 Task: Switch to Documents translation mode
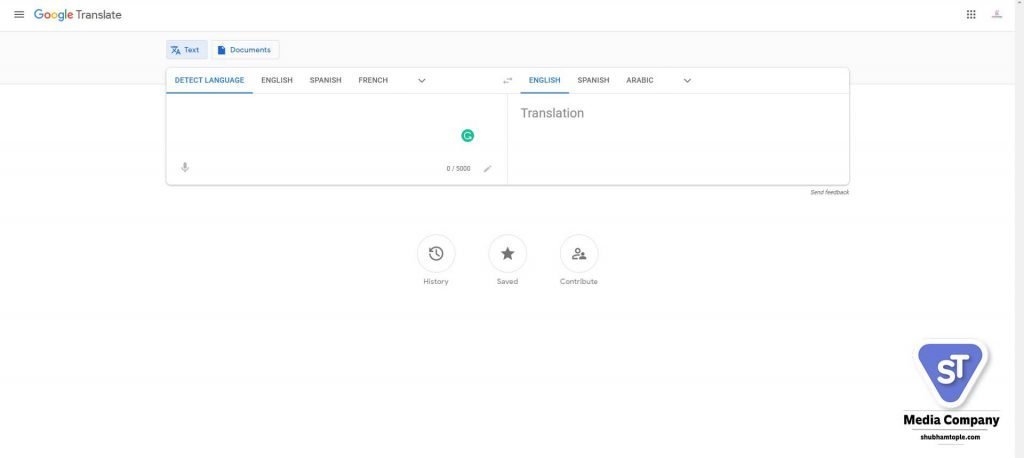coord(245,50)
